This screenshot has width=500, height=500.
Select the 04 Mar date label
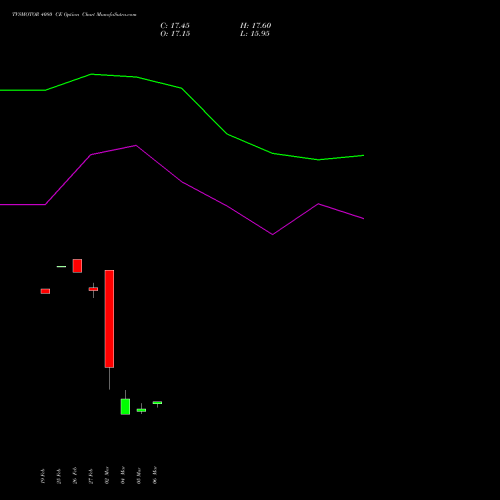(x=123, y=475)
